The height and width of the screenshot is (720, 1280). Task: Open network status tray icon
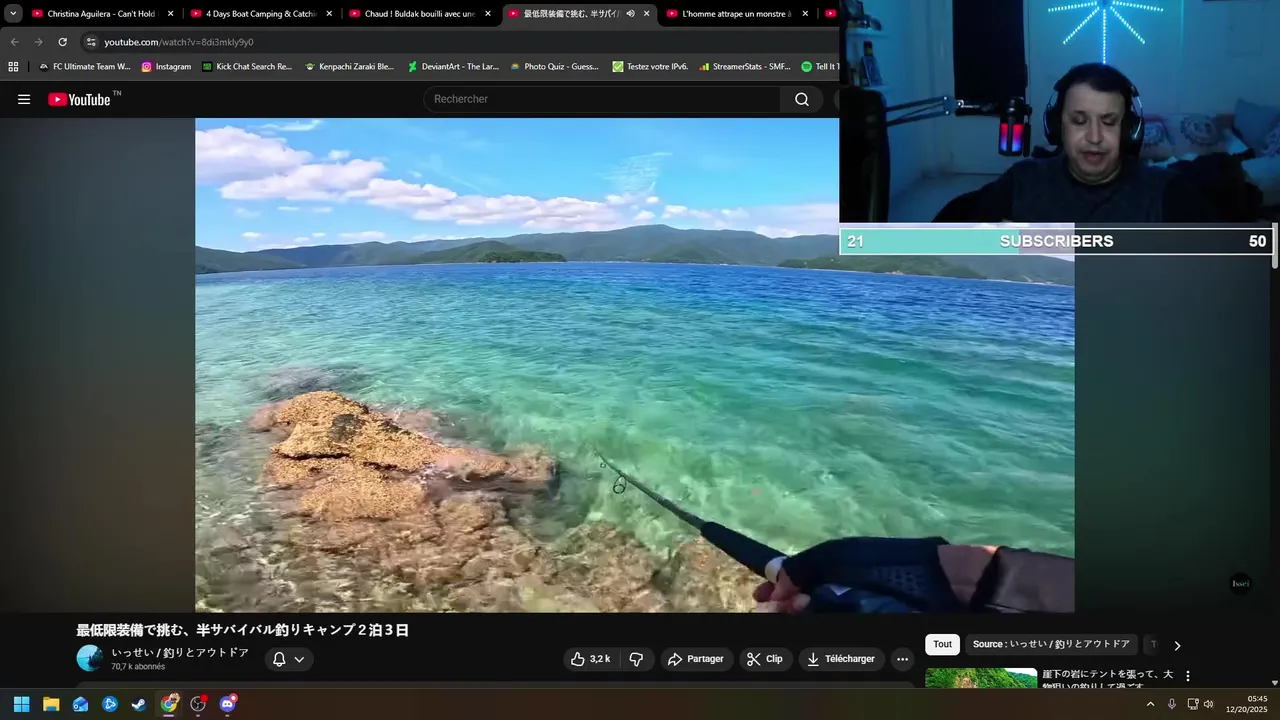point(1193,704)
